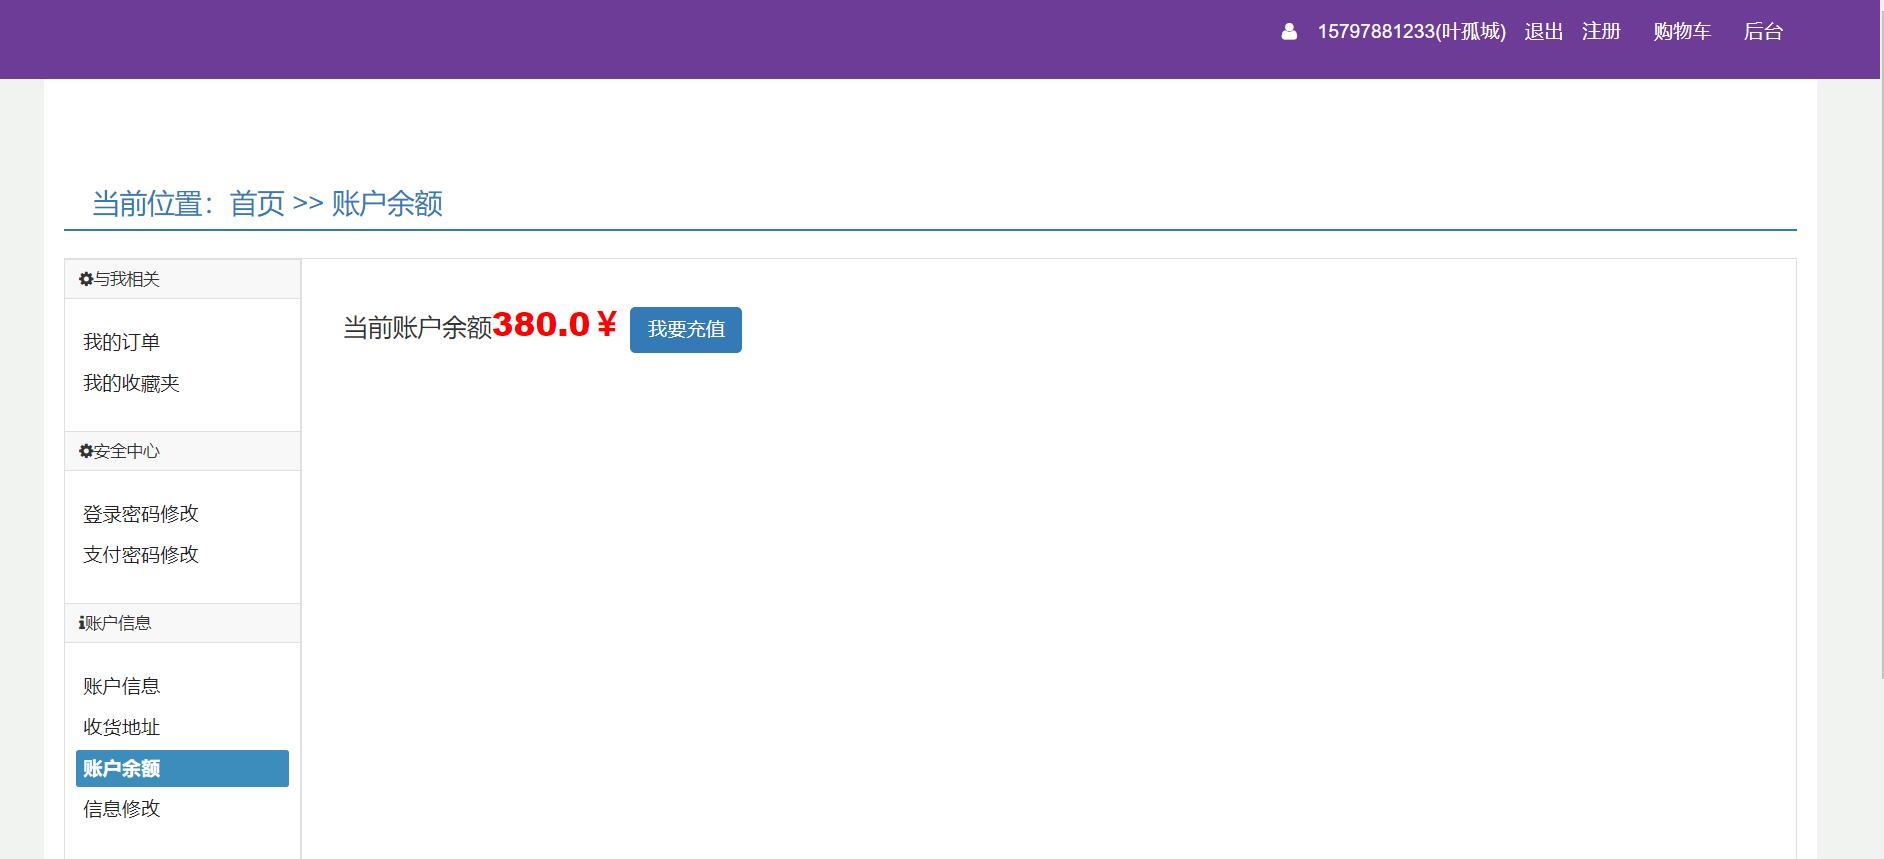
Task: Click the 安全中心 section header
Action: 182,451
